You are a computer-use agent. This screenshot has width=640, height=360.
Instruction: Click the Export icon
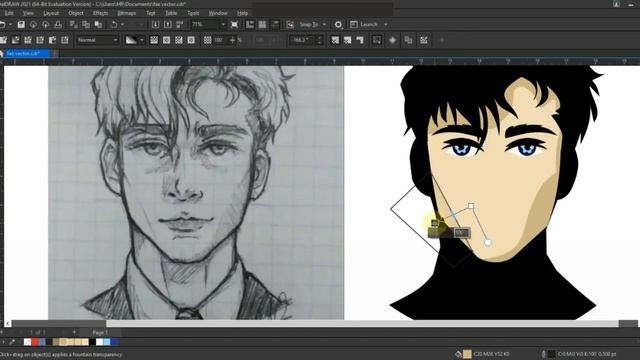167,24
